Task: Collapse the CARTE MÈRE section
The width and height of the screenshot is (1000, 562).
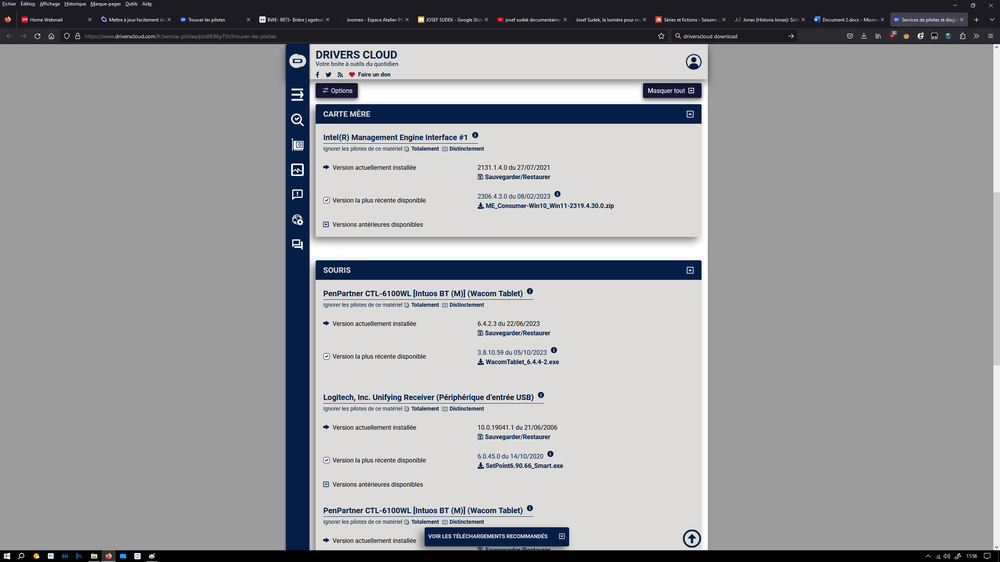Action: pyautogui.click(x=690, y=114)
